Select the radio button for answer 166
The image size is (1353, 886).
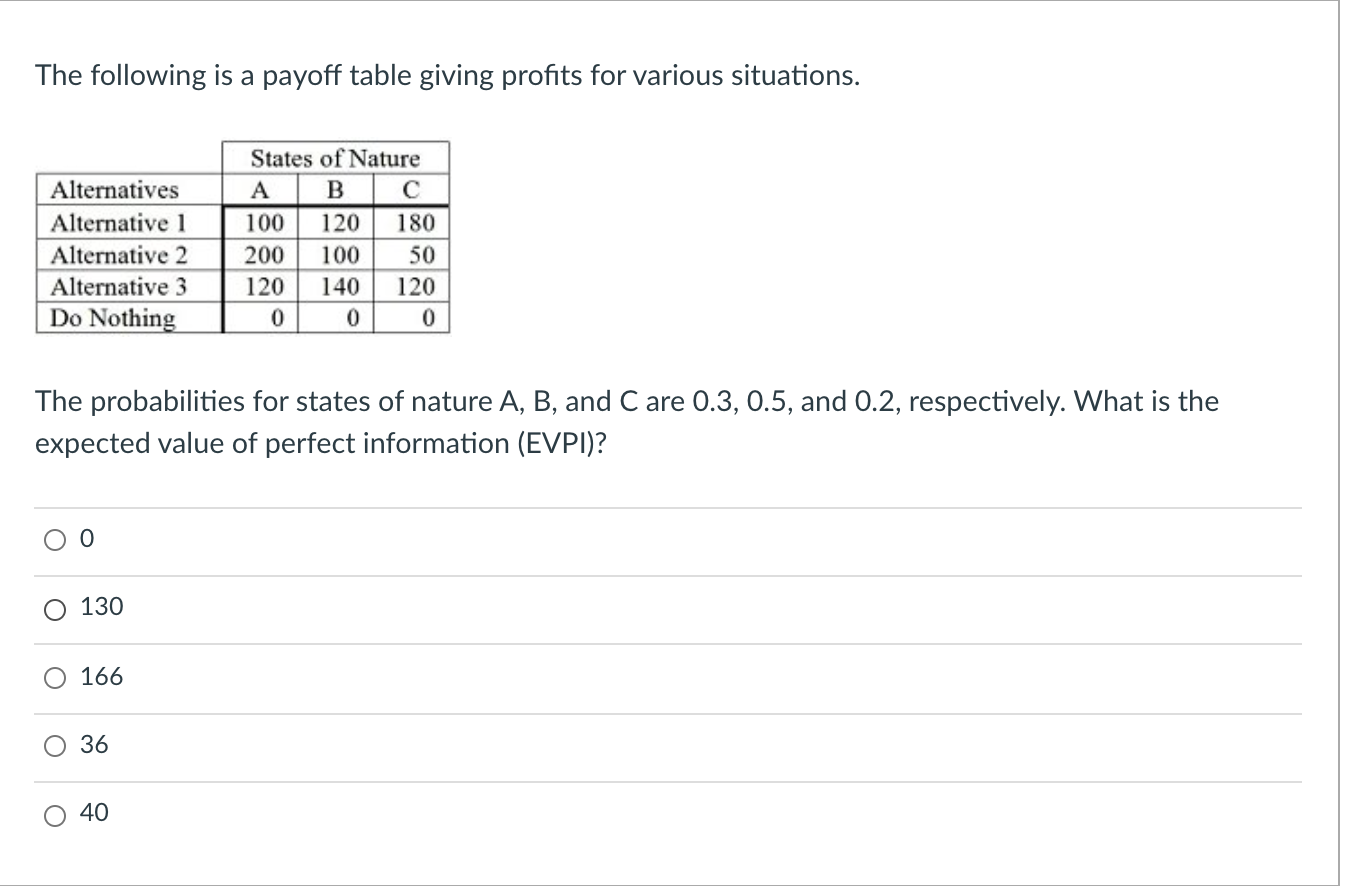pos(54,677)
